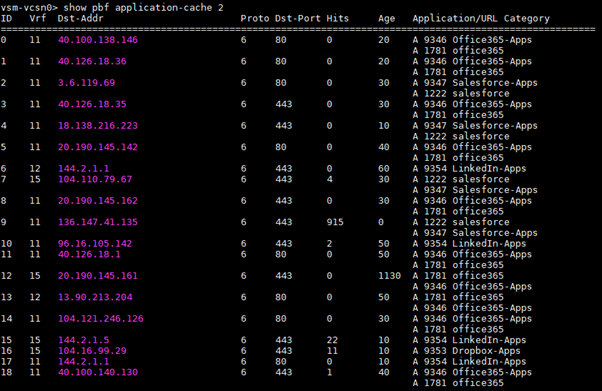Click the IP 18.138.216.223
Viewport: 602px width, 391px height.
tap(98, 126)
